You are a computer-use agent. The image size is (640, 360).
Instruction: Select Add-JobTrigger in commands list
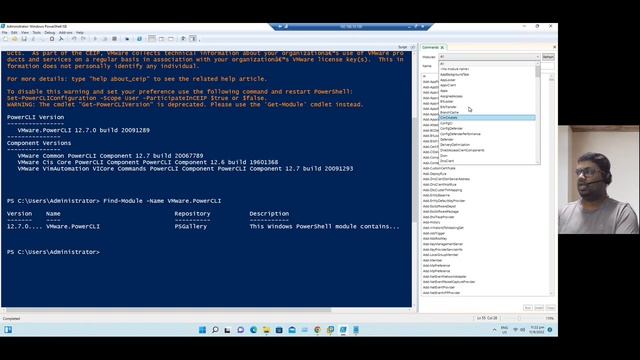tap(434, 233)
